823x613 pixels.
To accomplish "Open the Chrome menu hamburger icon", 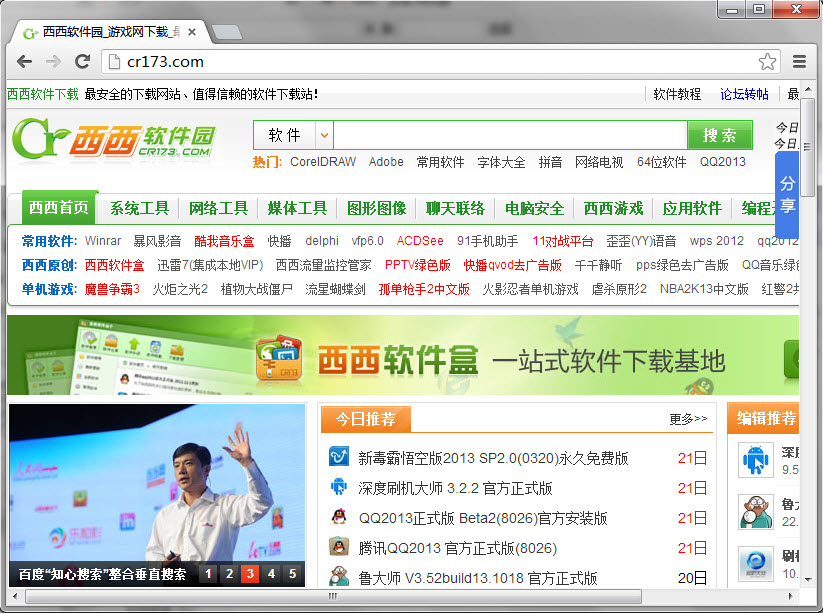I will click(x=799, y=62).
